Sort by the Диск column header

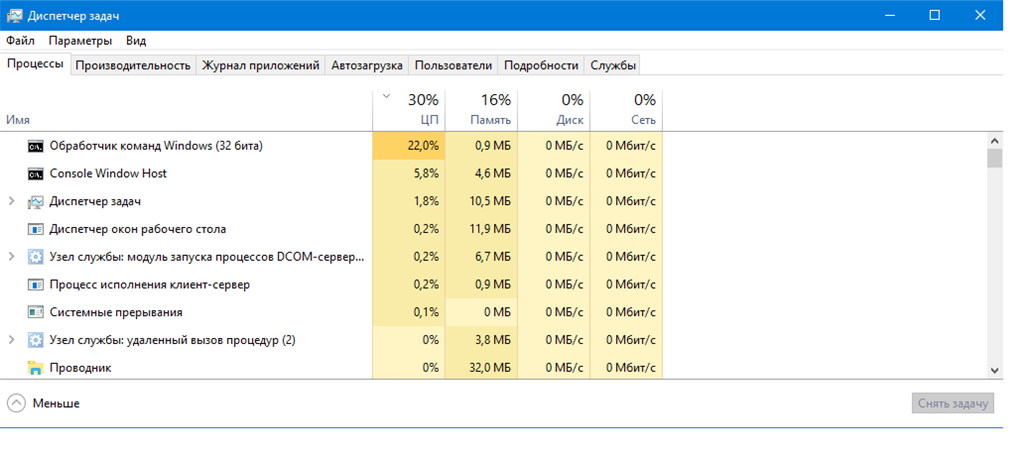[x=554, y=110]
